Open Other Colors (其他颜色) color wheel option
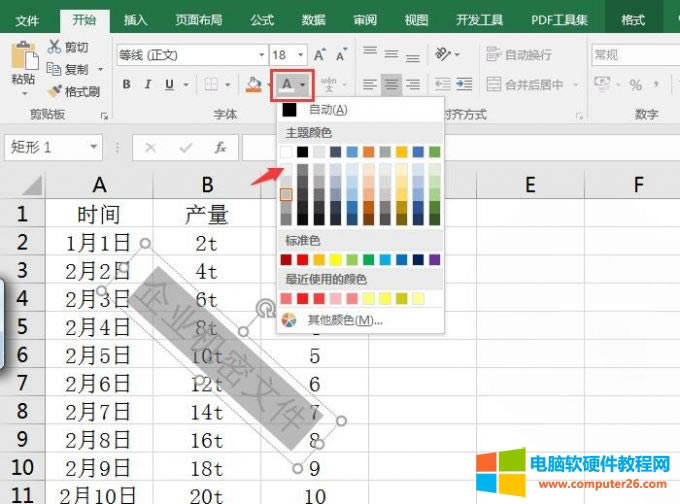This screenshot has width=680, height=504. (290, 320)
